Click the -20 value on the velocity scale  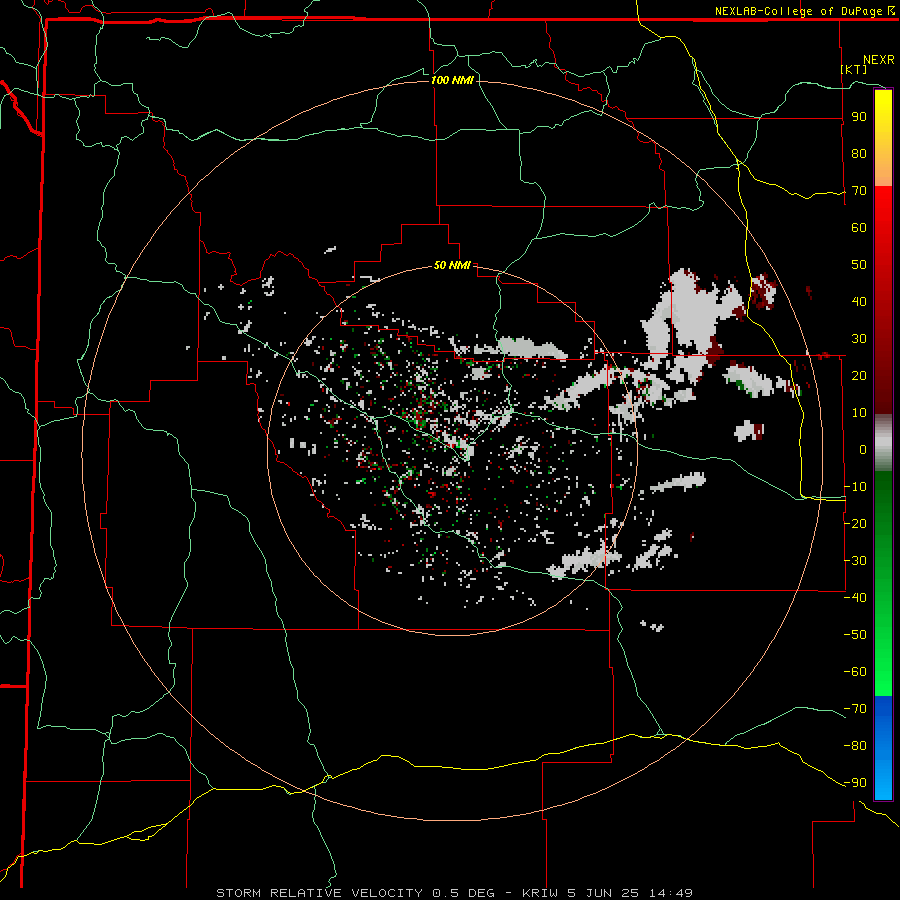tap(855, 523)
